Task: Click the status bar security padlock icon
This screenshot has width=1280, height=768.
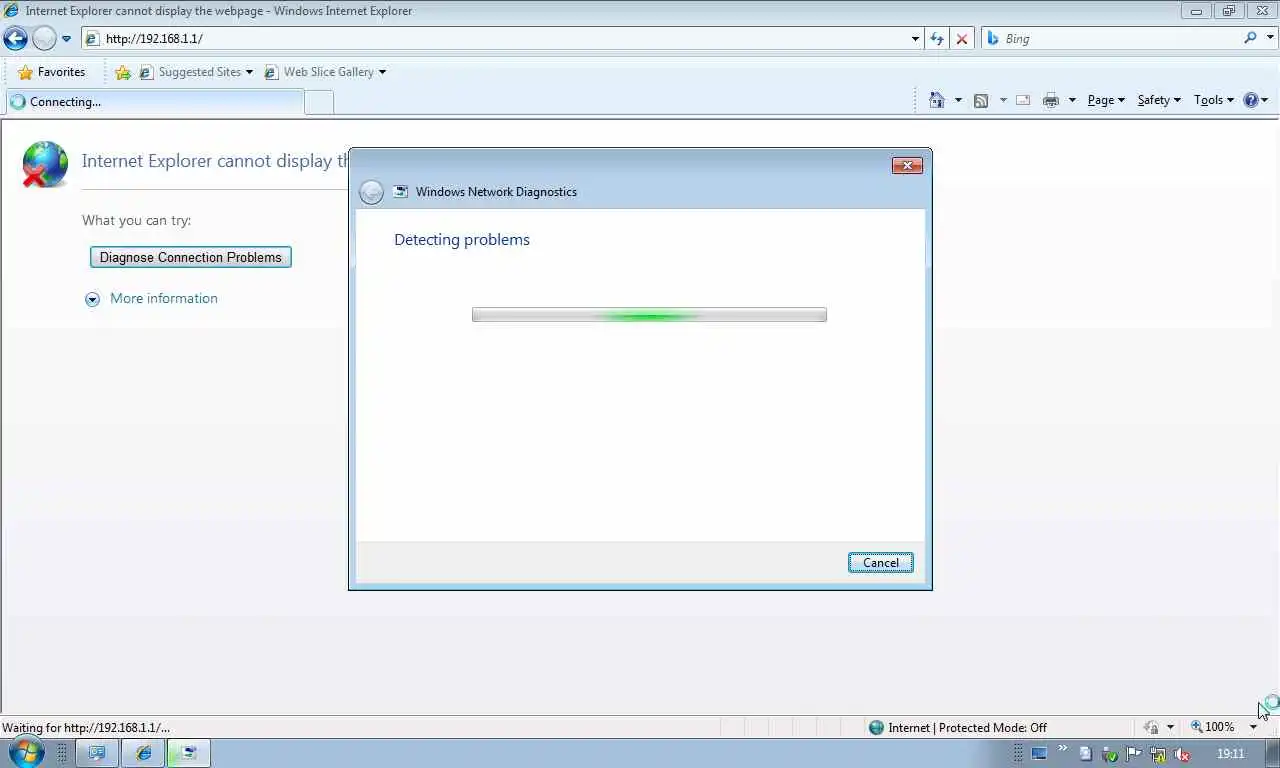Action: [1151, 727]
